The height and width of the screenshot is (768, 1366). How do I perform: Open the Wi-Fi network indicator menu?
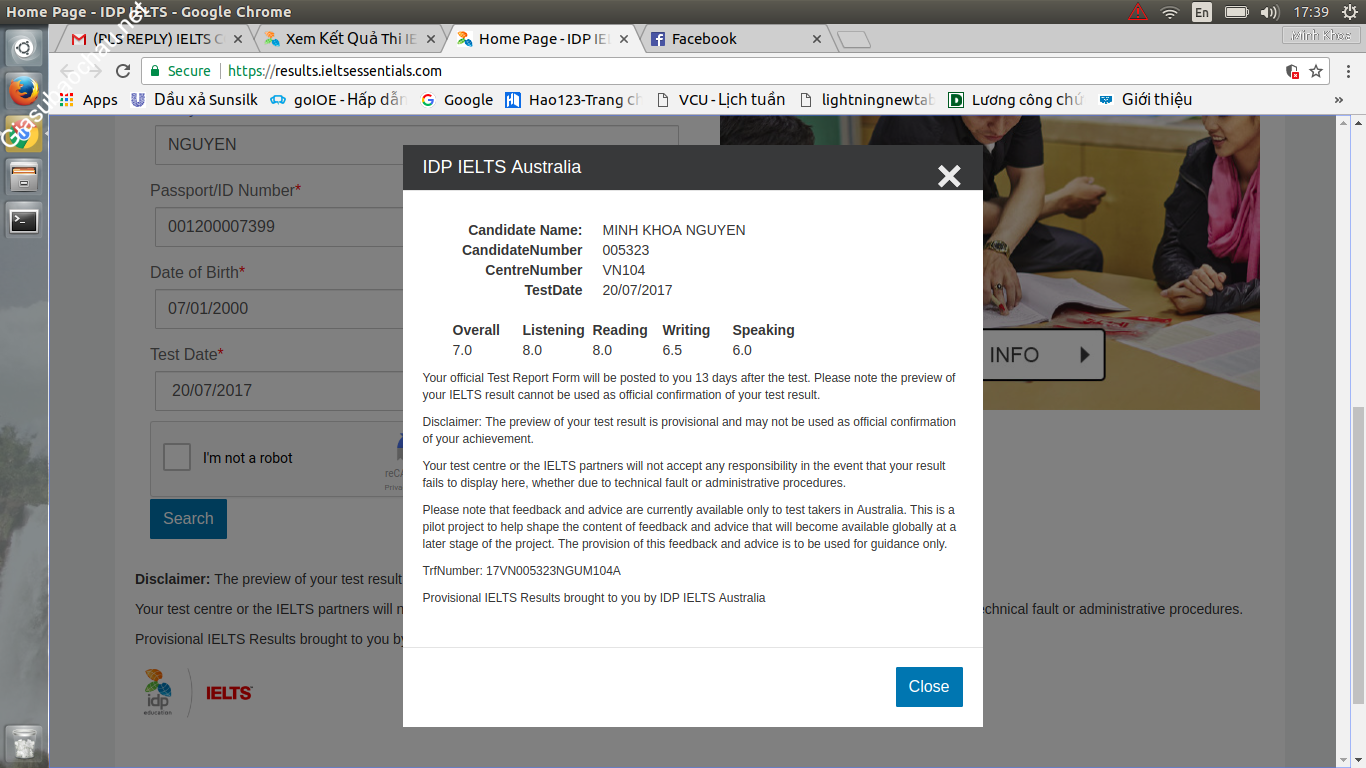tap(1169, 12)
